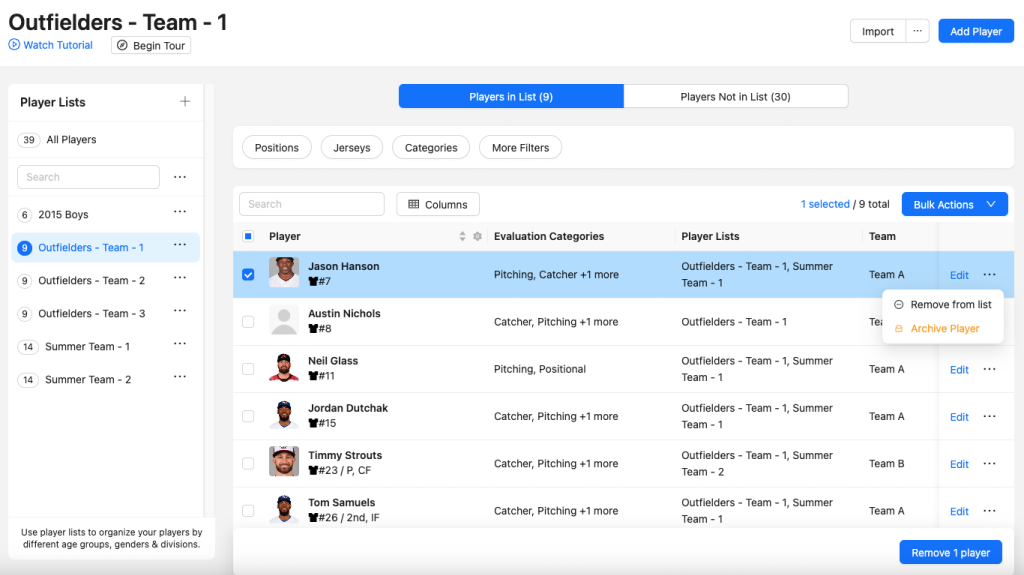The height and width of the screenshot is (575, 1024).
Task: Open options menu beside player lists search
Action: coord(180,177)
